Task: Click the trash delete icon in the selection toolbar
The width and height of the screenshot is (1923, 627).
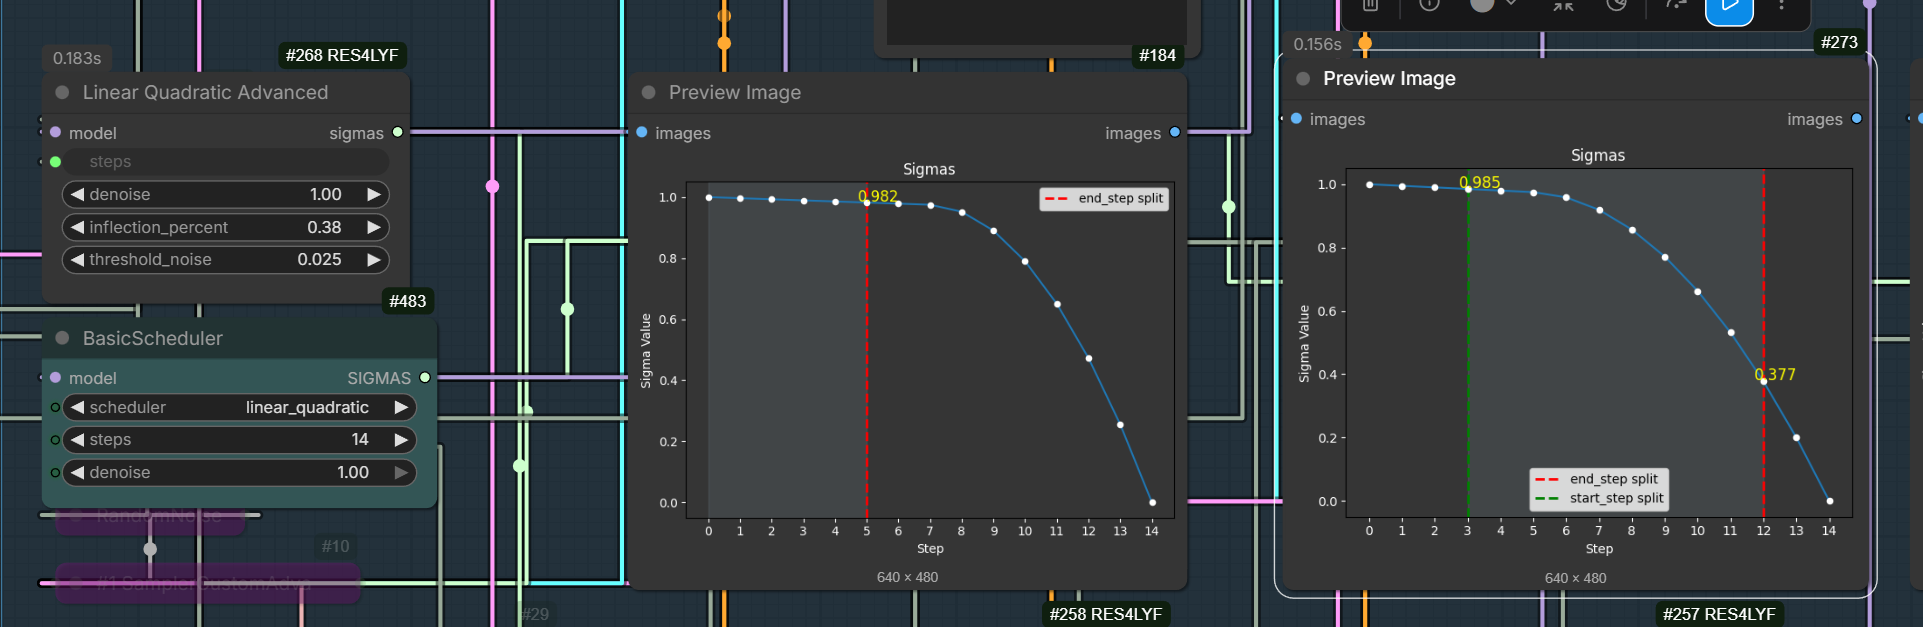Action: 1370,4
